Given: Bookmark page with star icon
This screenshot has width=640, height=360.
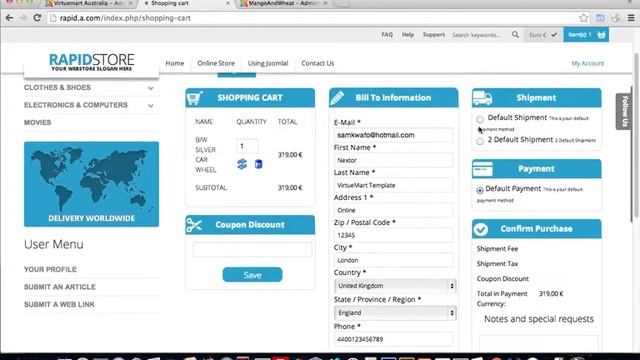Looking at the screenshot, I should pyautogui.click(x=584, y=18).
